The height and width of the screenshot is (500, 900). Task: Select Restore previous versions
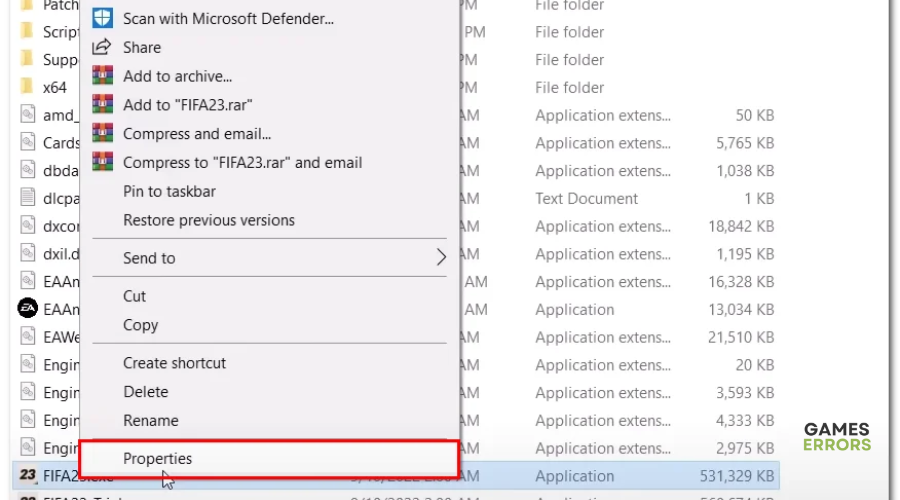(x=209, y=220)
